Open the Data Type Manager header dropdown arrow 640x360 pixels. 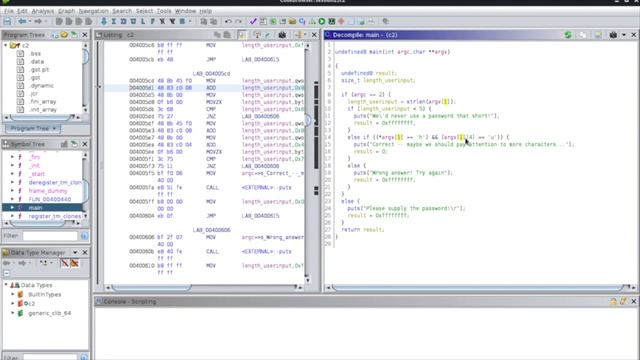tap(75, 252)
